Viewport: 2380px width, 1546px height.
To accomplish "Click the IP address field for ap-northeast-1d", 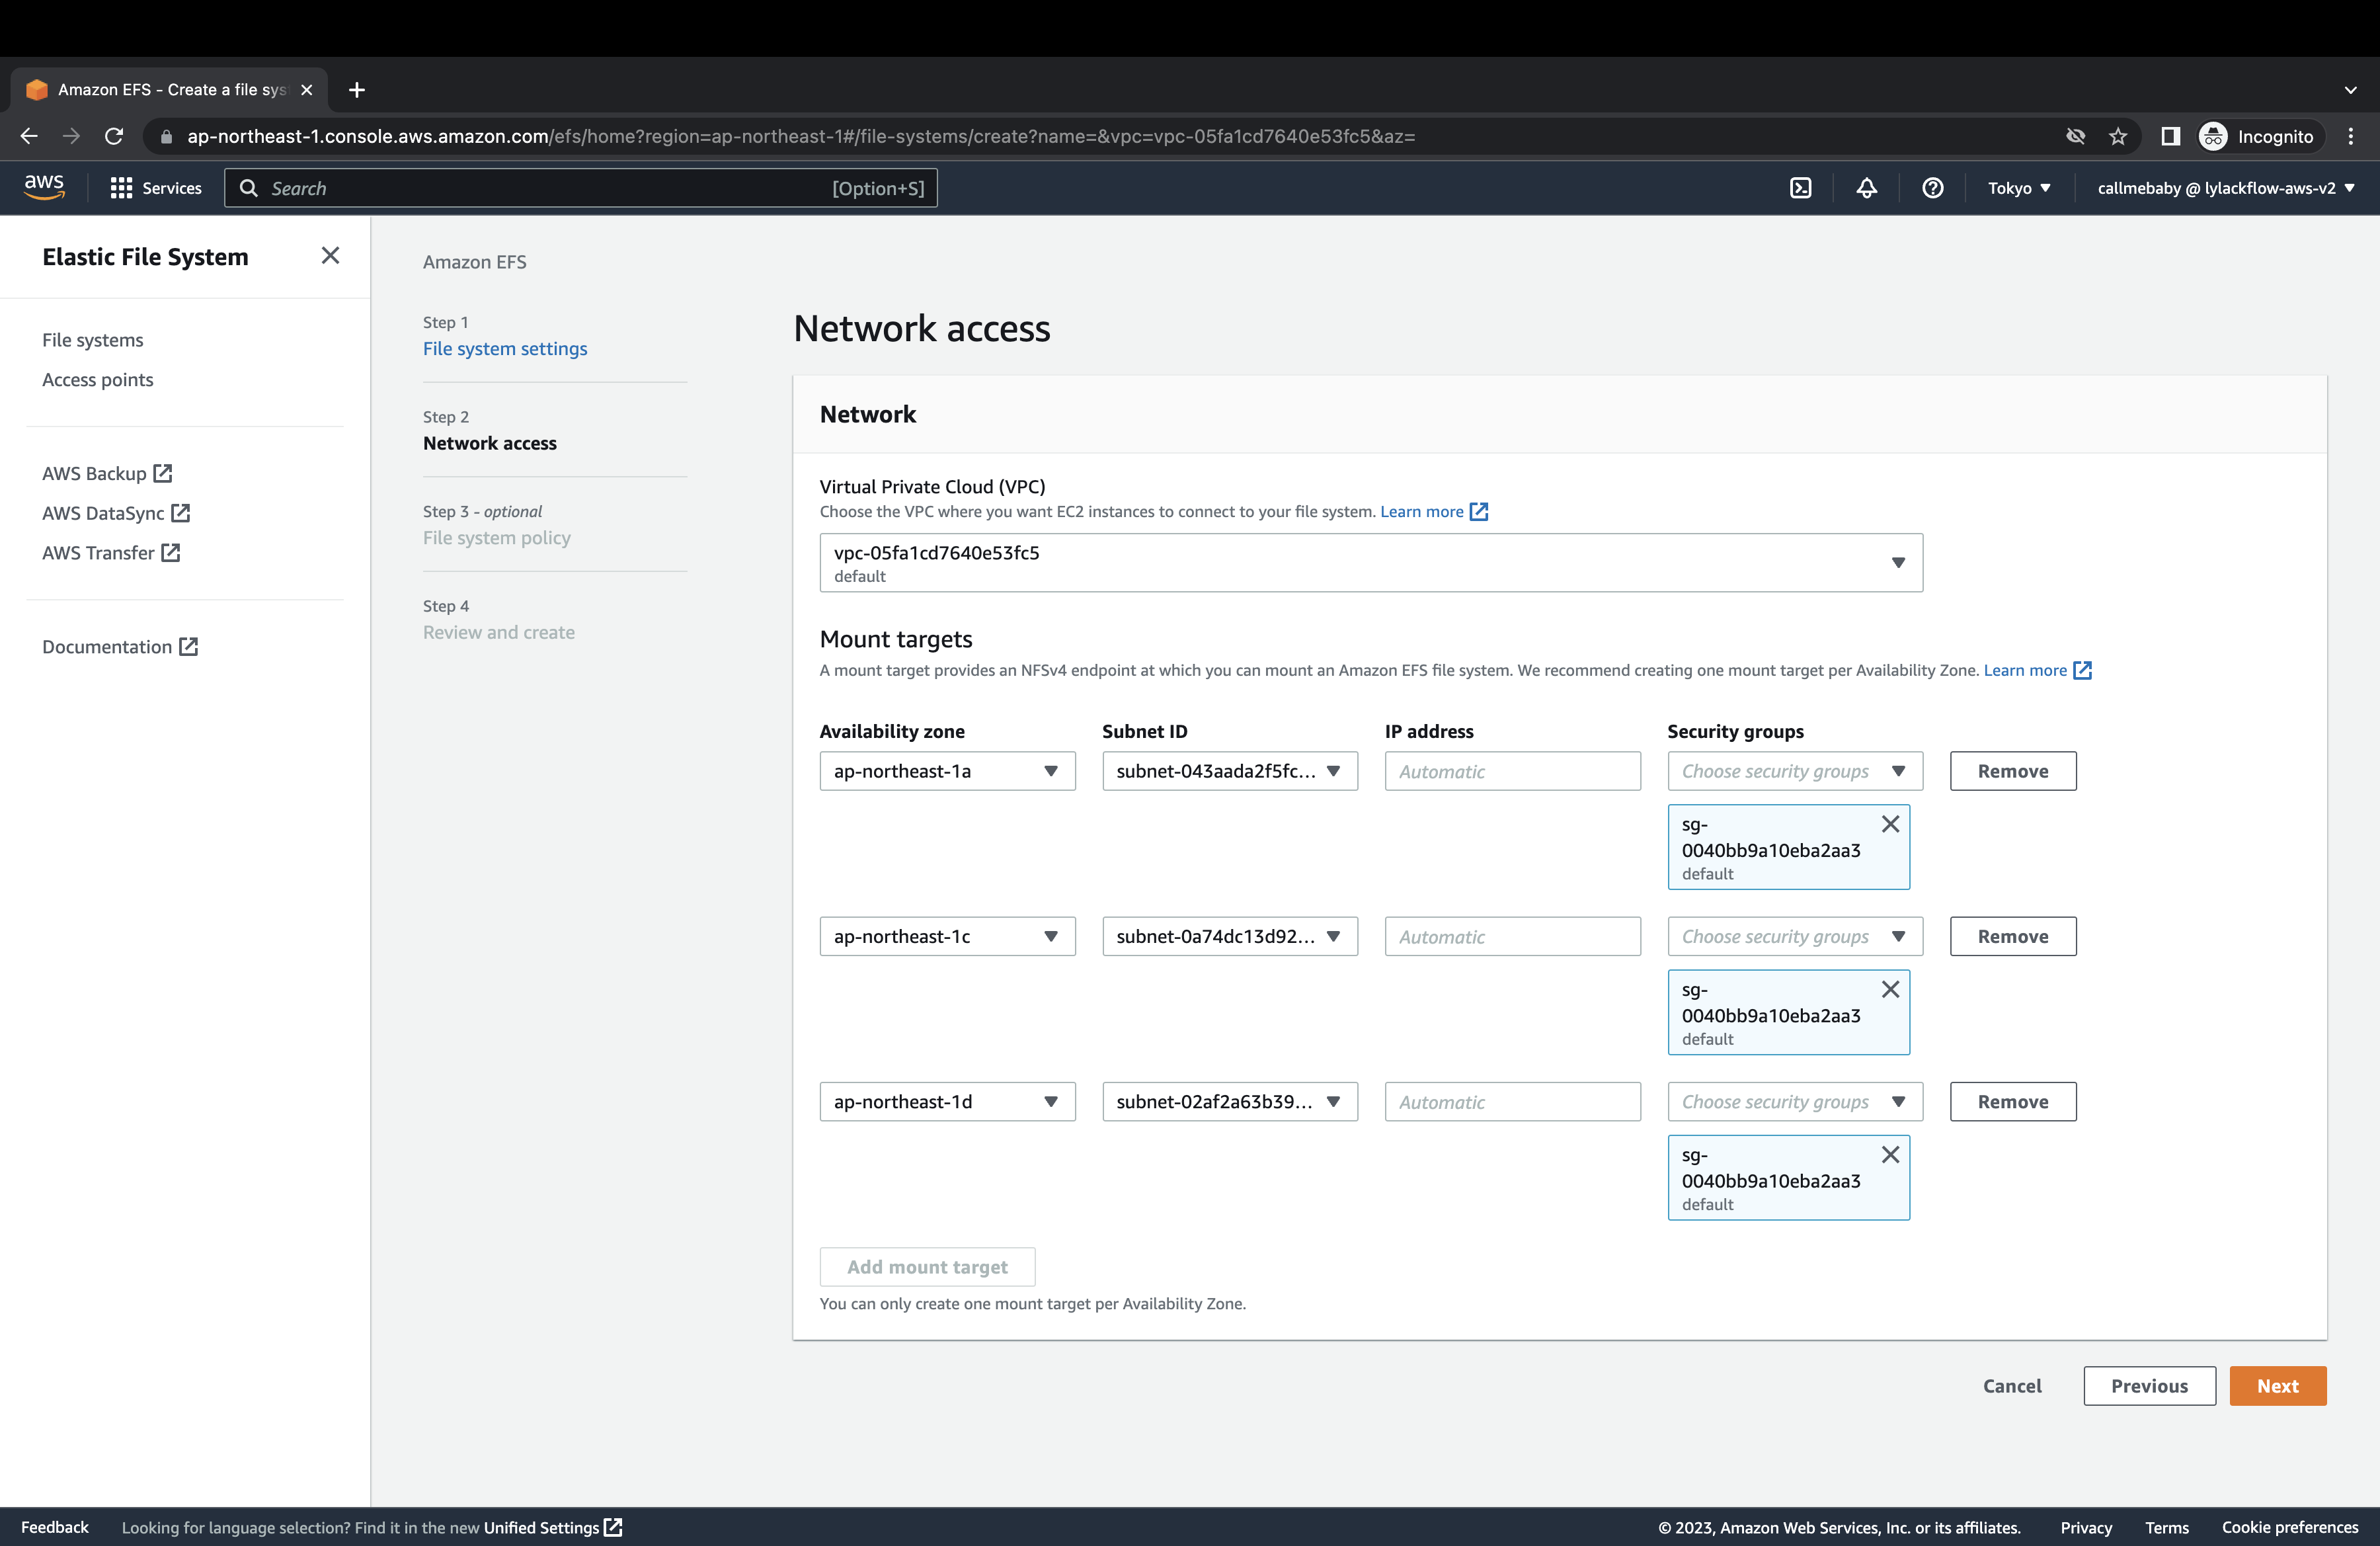I will point(1512,1101).
